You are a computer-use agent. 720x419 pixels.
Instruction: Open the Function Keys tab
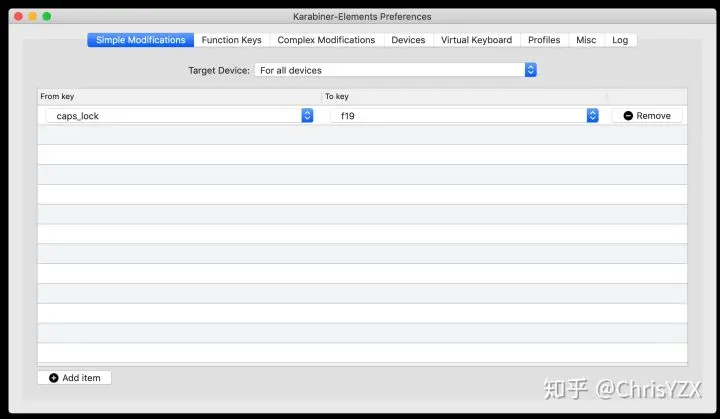[x=231, y=40]
